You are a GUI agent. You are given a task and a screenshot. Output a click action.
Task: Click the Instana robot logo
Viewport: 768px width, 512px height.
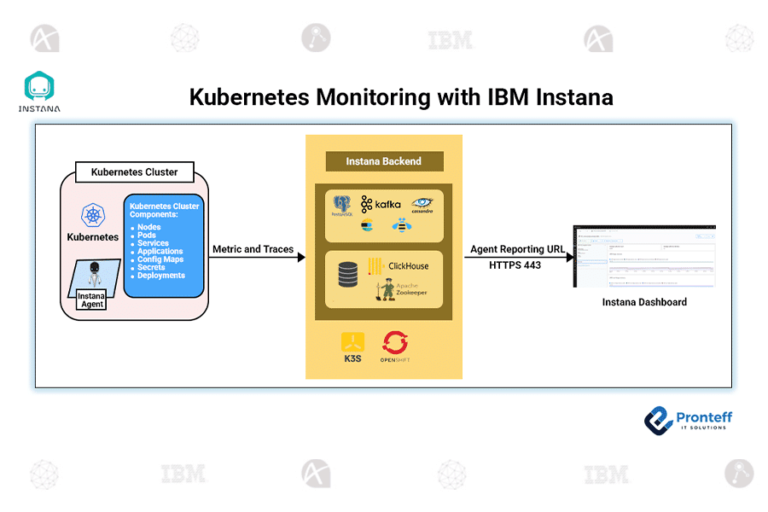pyautogui.click(x=39, y=87)
